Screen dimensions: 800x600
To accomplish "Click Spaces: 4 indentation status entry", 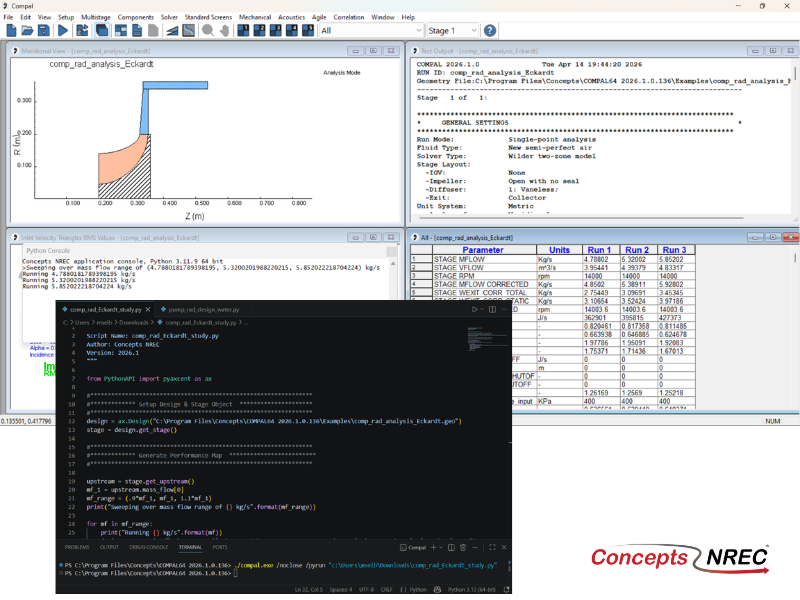I will 341,590.
